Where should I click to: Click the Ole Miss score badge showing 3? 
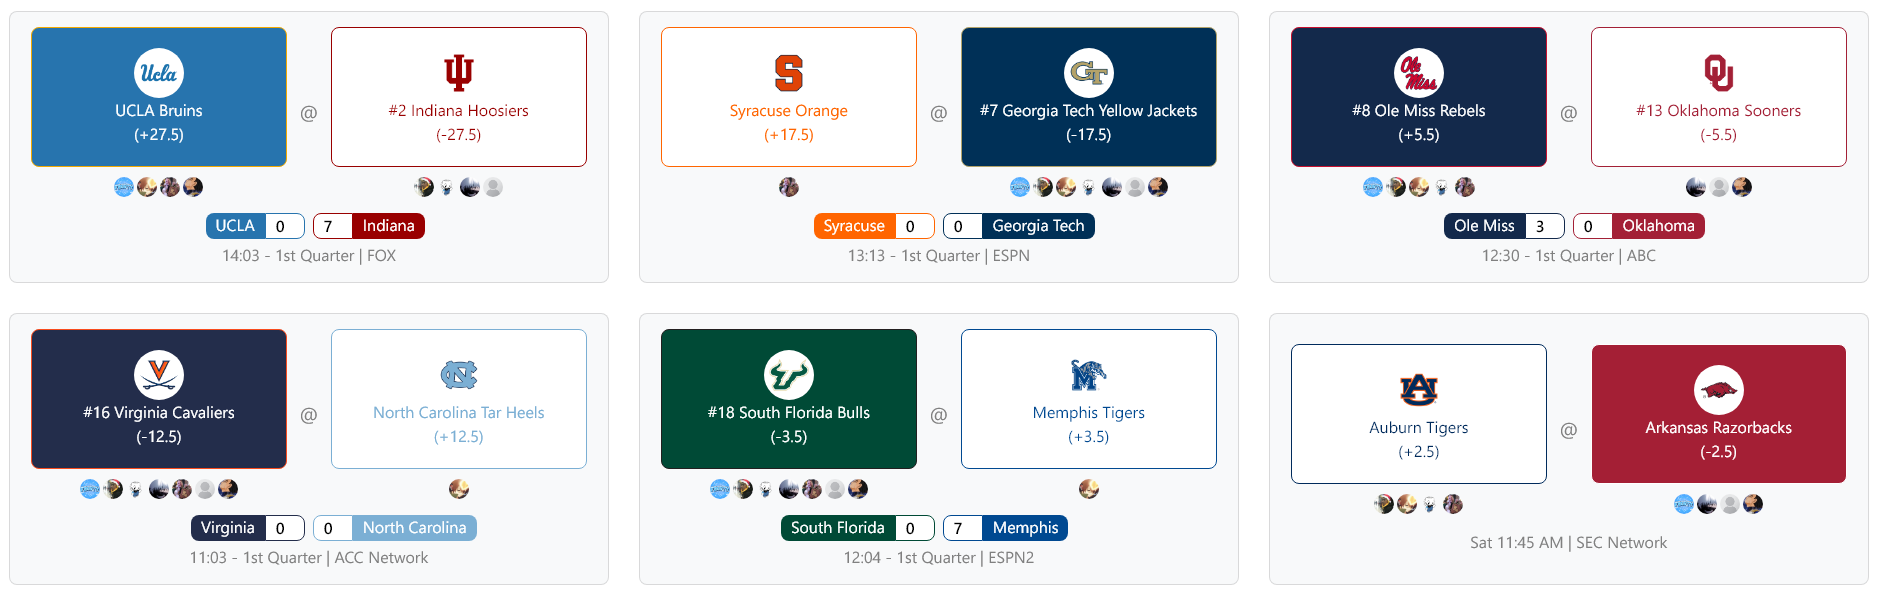1541,226
